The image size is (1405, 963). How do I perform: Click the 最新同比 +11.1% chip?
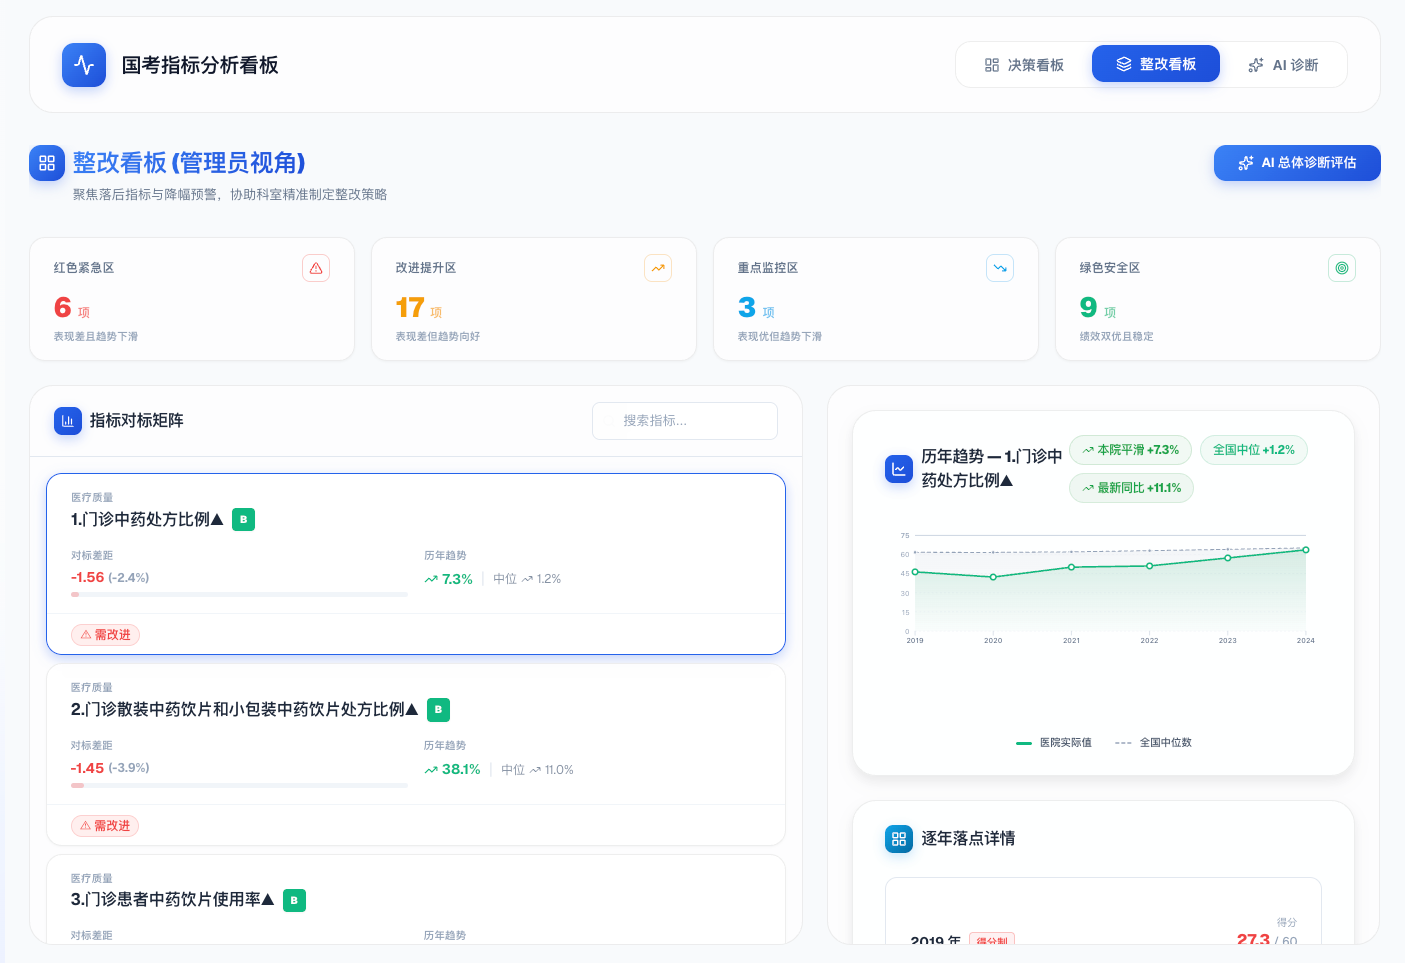pyautogui.click(x=1131, y=488)
